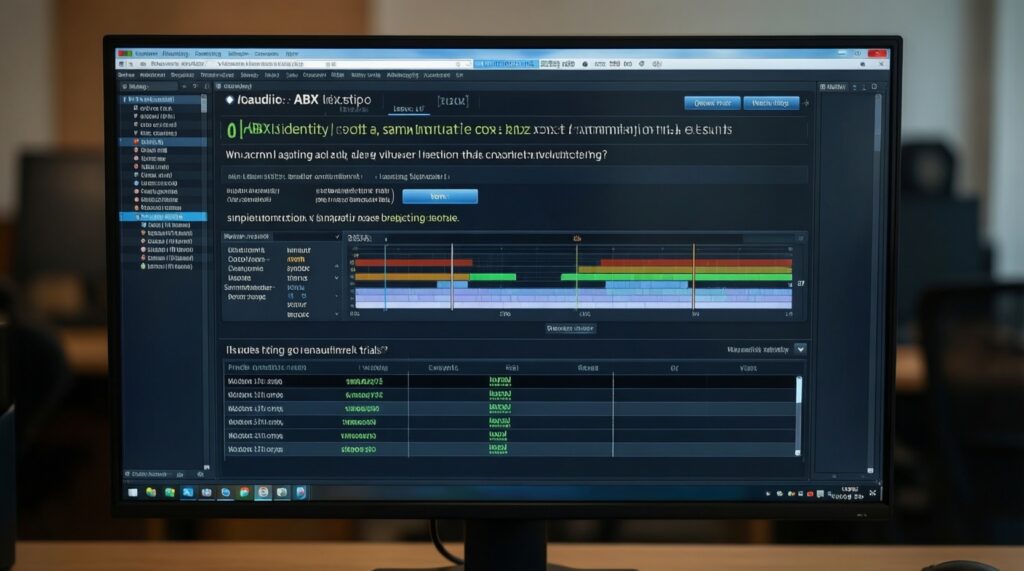Click the small button below the timeline chart
Viewport: 1024px width, 571px height.
coord(570,328)
